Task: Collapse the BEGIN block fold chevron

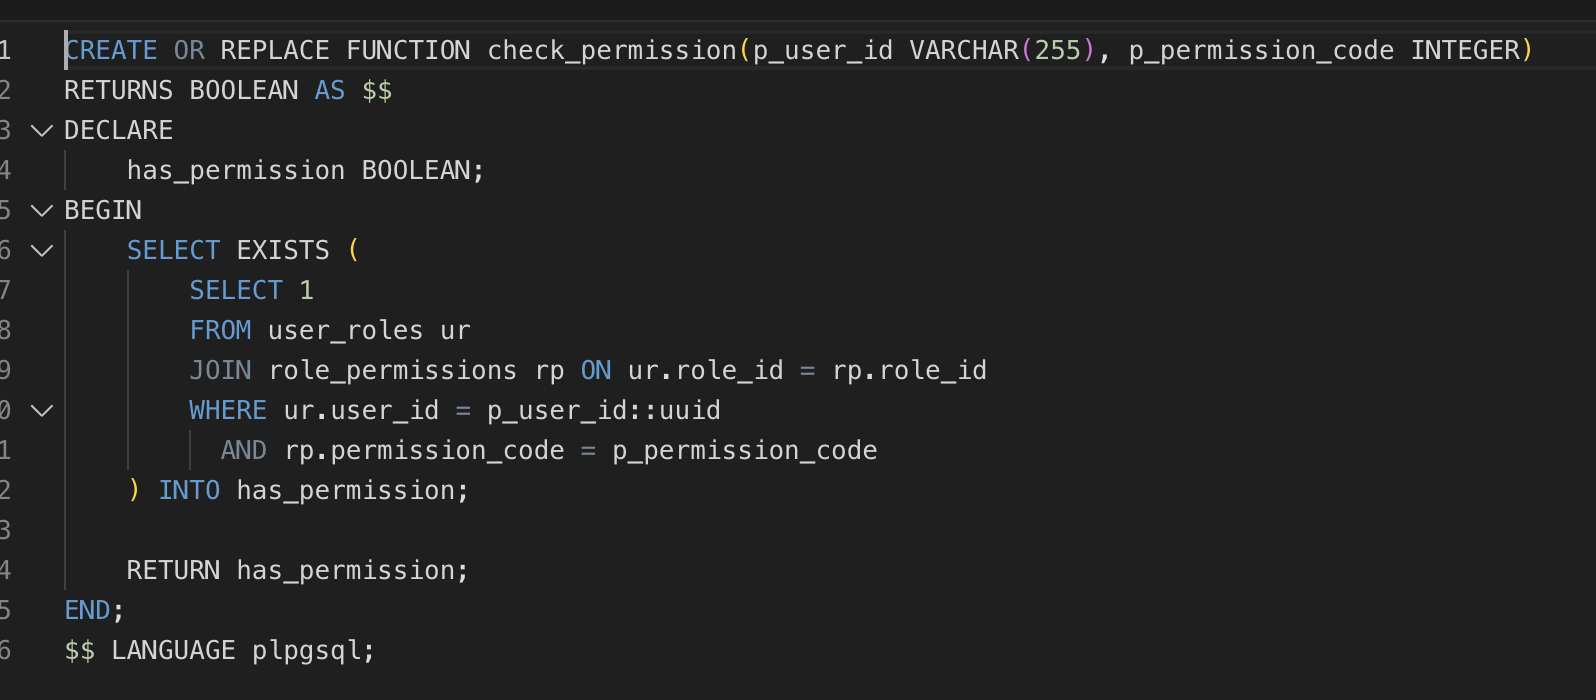Action: point(42,211)
